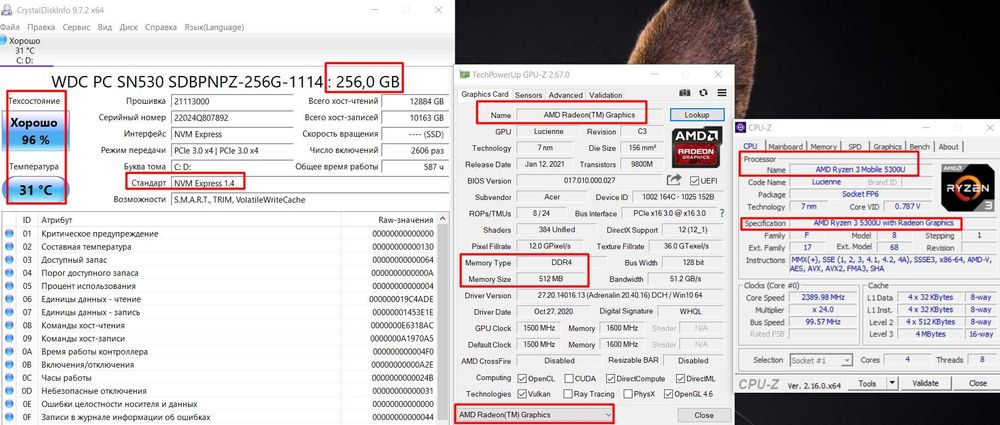The image size is (1000, 425).
Task: Switch to the Sensors tab in GPU-Z
Action: pos(528,95)
